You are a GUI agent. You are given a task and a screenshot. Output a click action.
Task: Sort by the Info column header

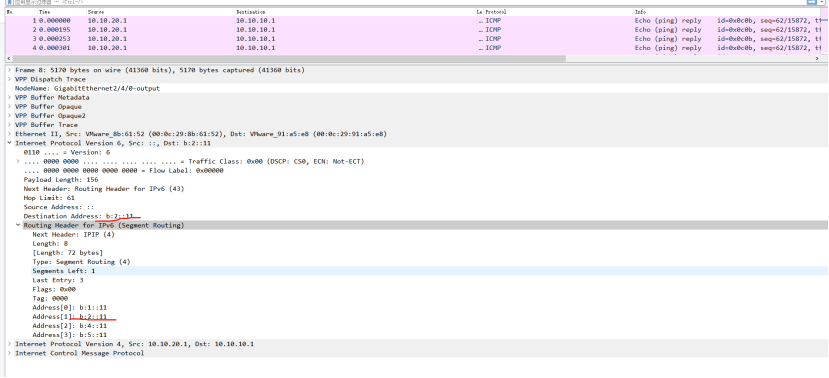(x=640, y=12)
